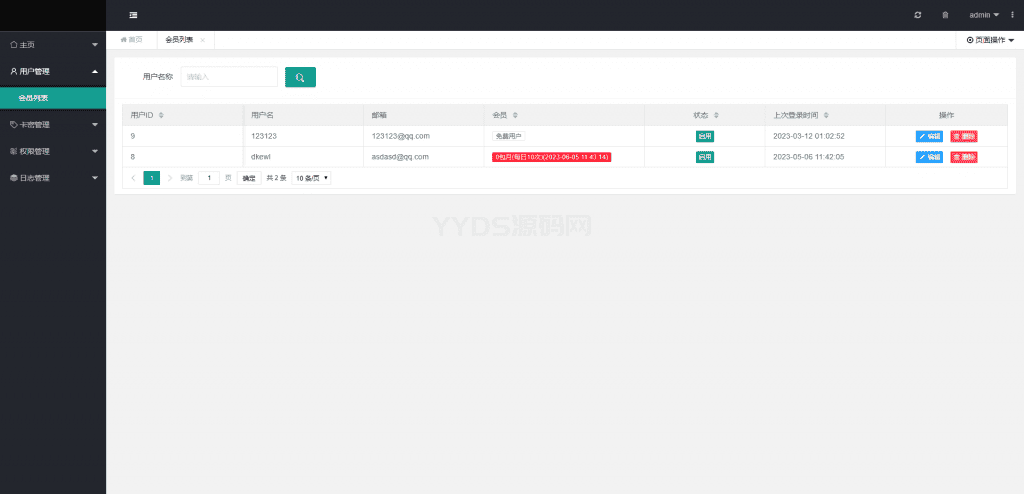Select page 1 in pagination
The height and width of the screenshot is (494, 1024).
[x=152, y=178]
